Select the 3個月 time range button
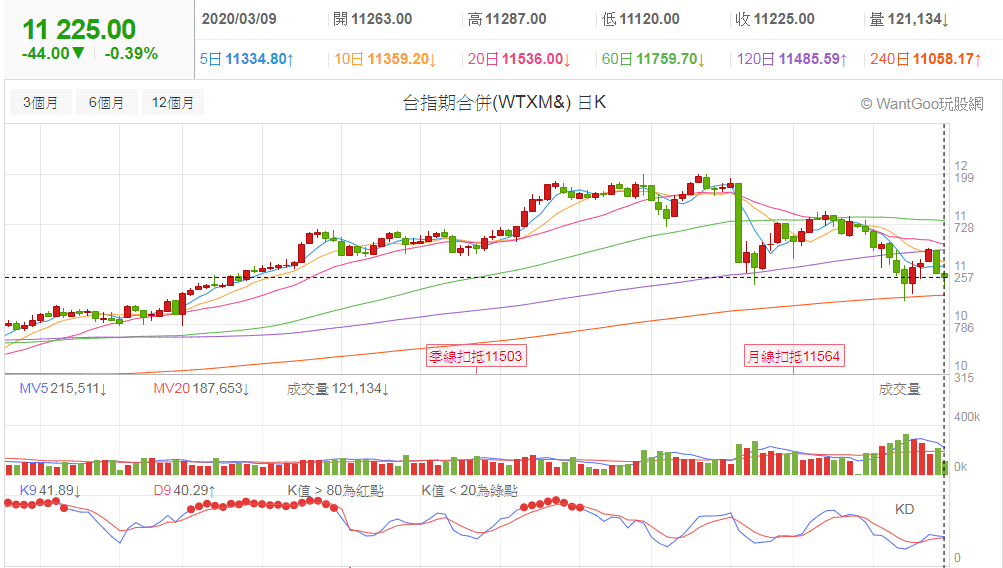 tap(41, 102)
